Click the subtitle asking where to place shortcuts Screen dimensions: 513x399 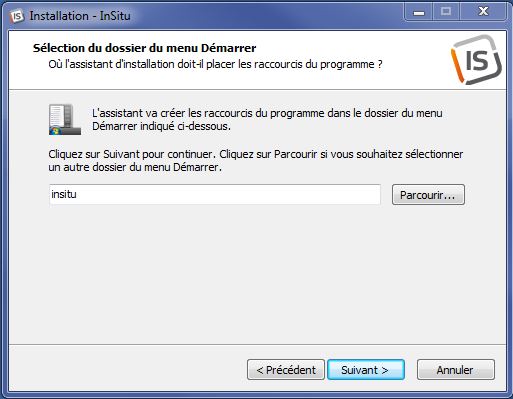tap(215, 64)
